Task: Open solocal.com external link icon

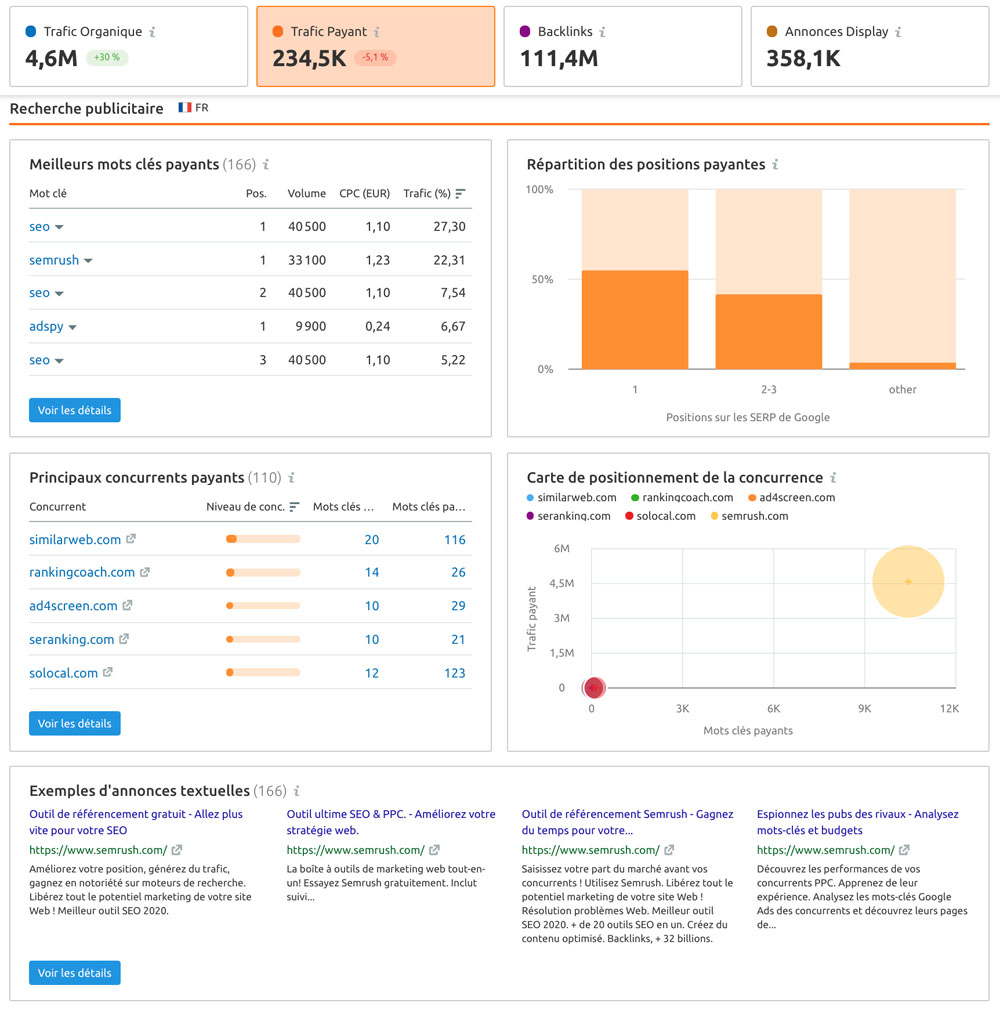Action: [108, 673]
